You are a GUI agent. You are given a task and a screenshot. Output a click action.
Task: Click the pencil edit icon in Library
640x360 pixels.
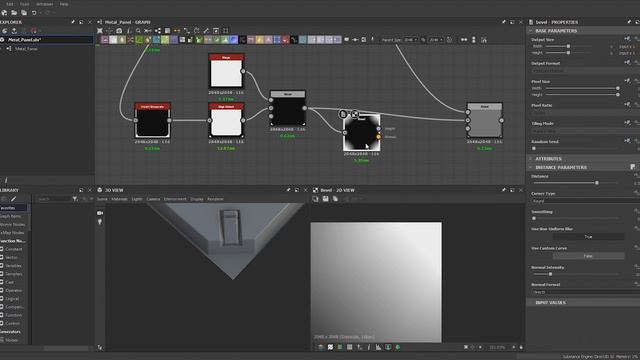(x=13, y=199)
